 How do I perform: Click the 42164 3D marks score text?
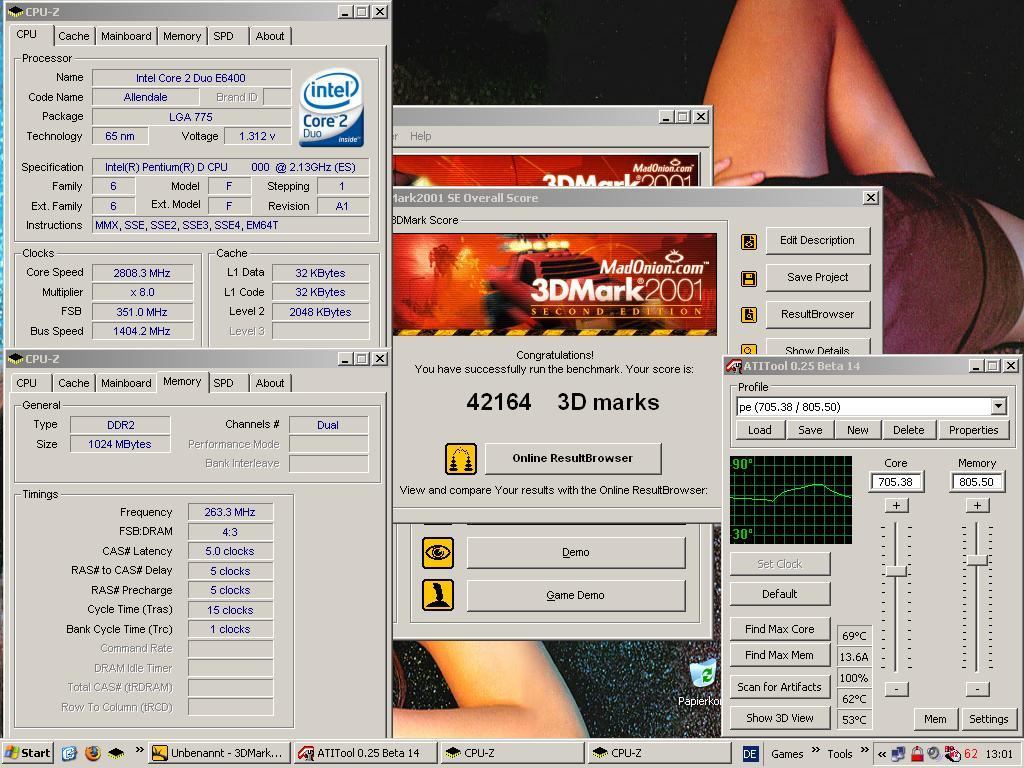[x=563, y=402]
